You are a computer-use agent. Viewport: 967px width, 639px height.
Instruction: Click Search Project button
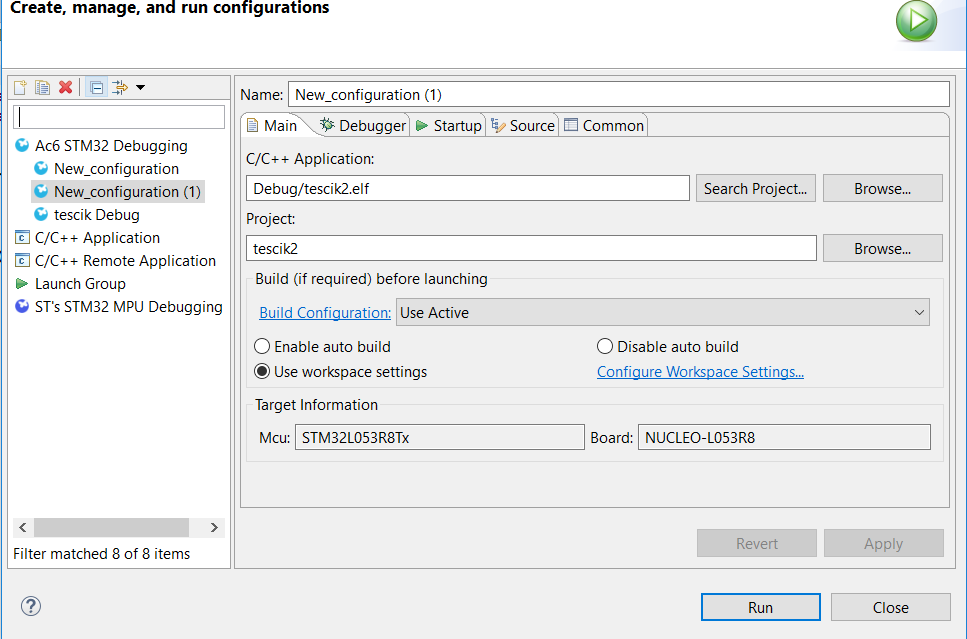coord(755,188)
